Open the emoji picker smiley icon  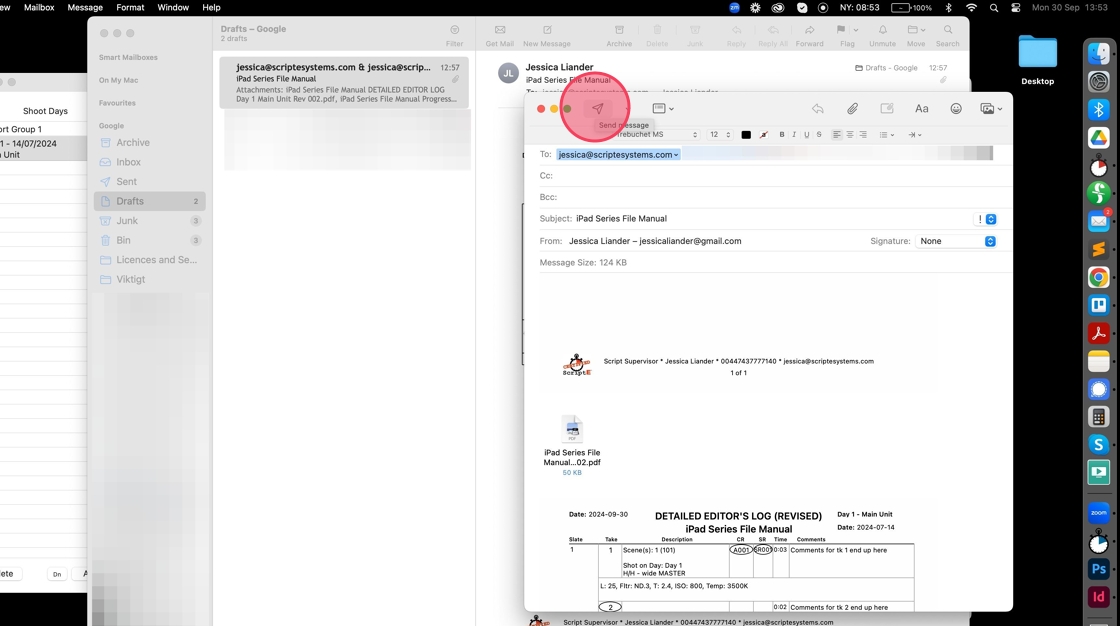pos(956,109)
